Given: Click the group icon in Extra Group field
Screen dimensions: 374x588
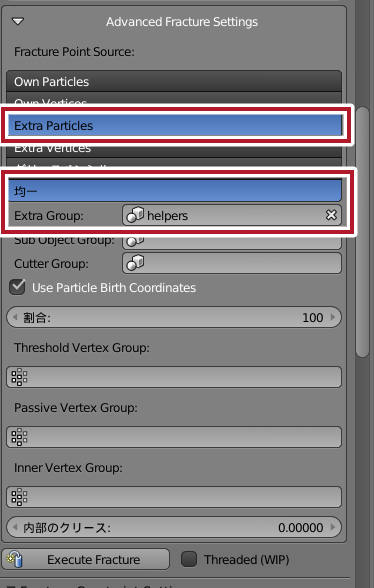Looking at the screenshot, I should 135,215.
